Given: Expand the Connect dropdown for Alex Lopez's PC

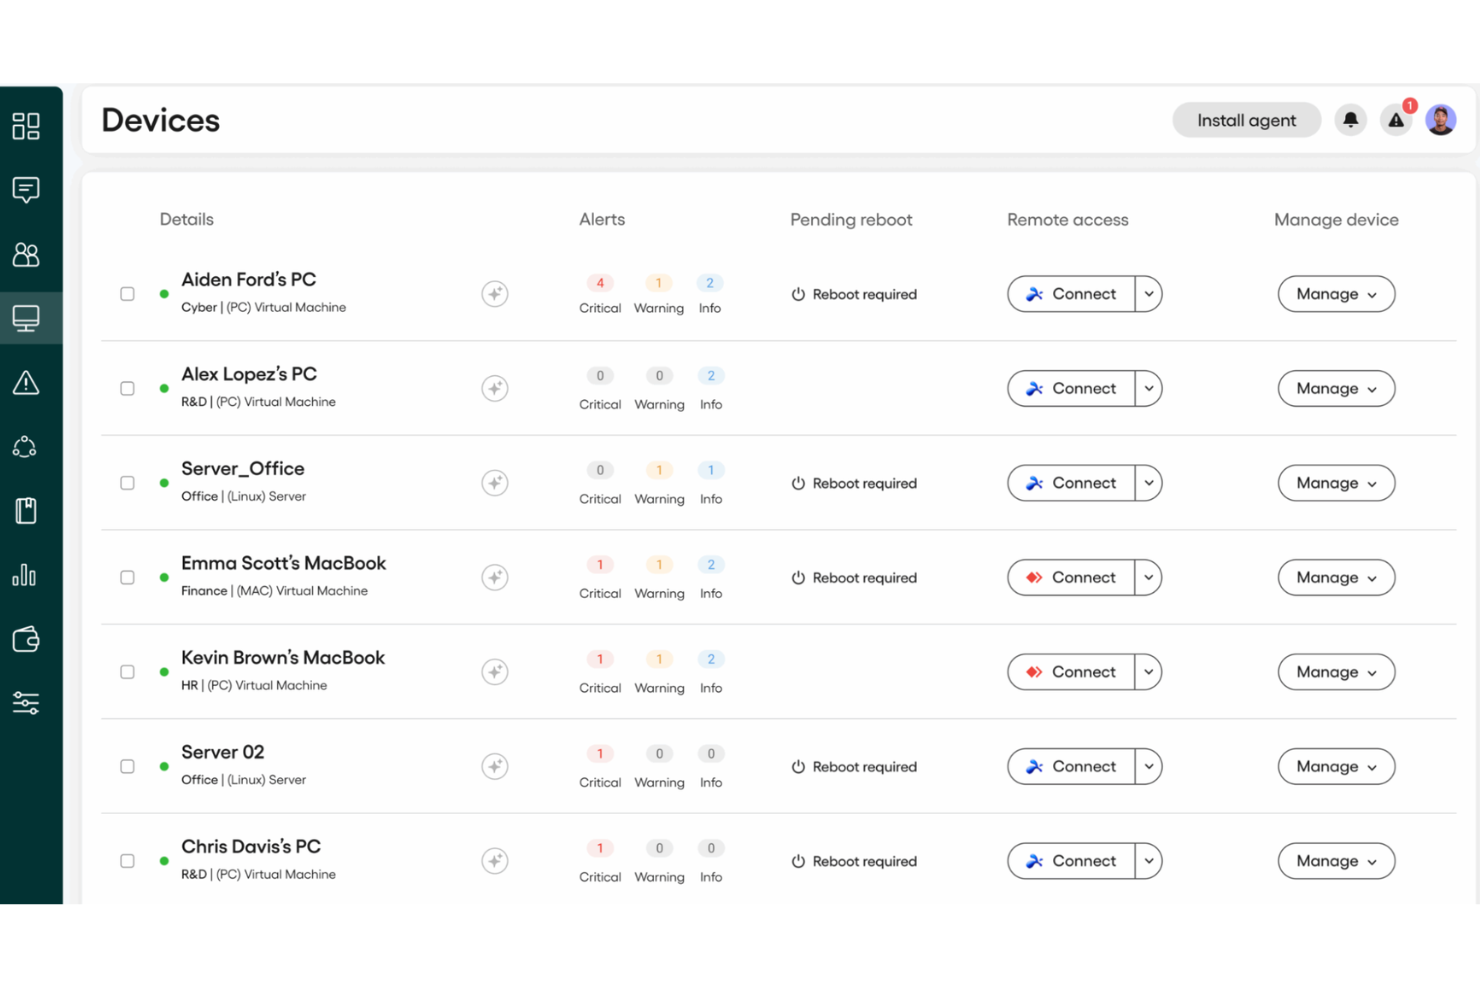Looking at the screenshot, I should pos(1148,388).
